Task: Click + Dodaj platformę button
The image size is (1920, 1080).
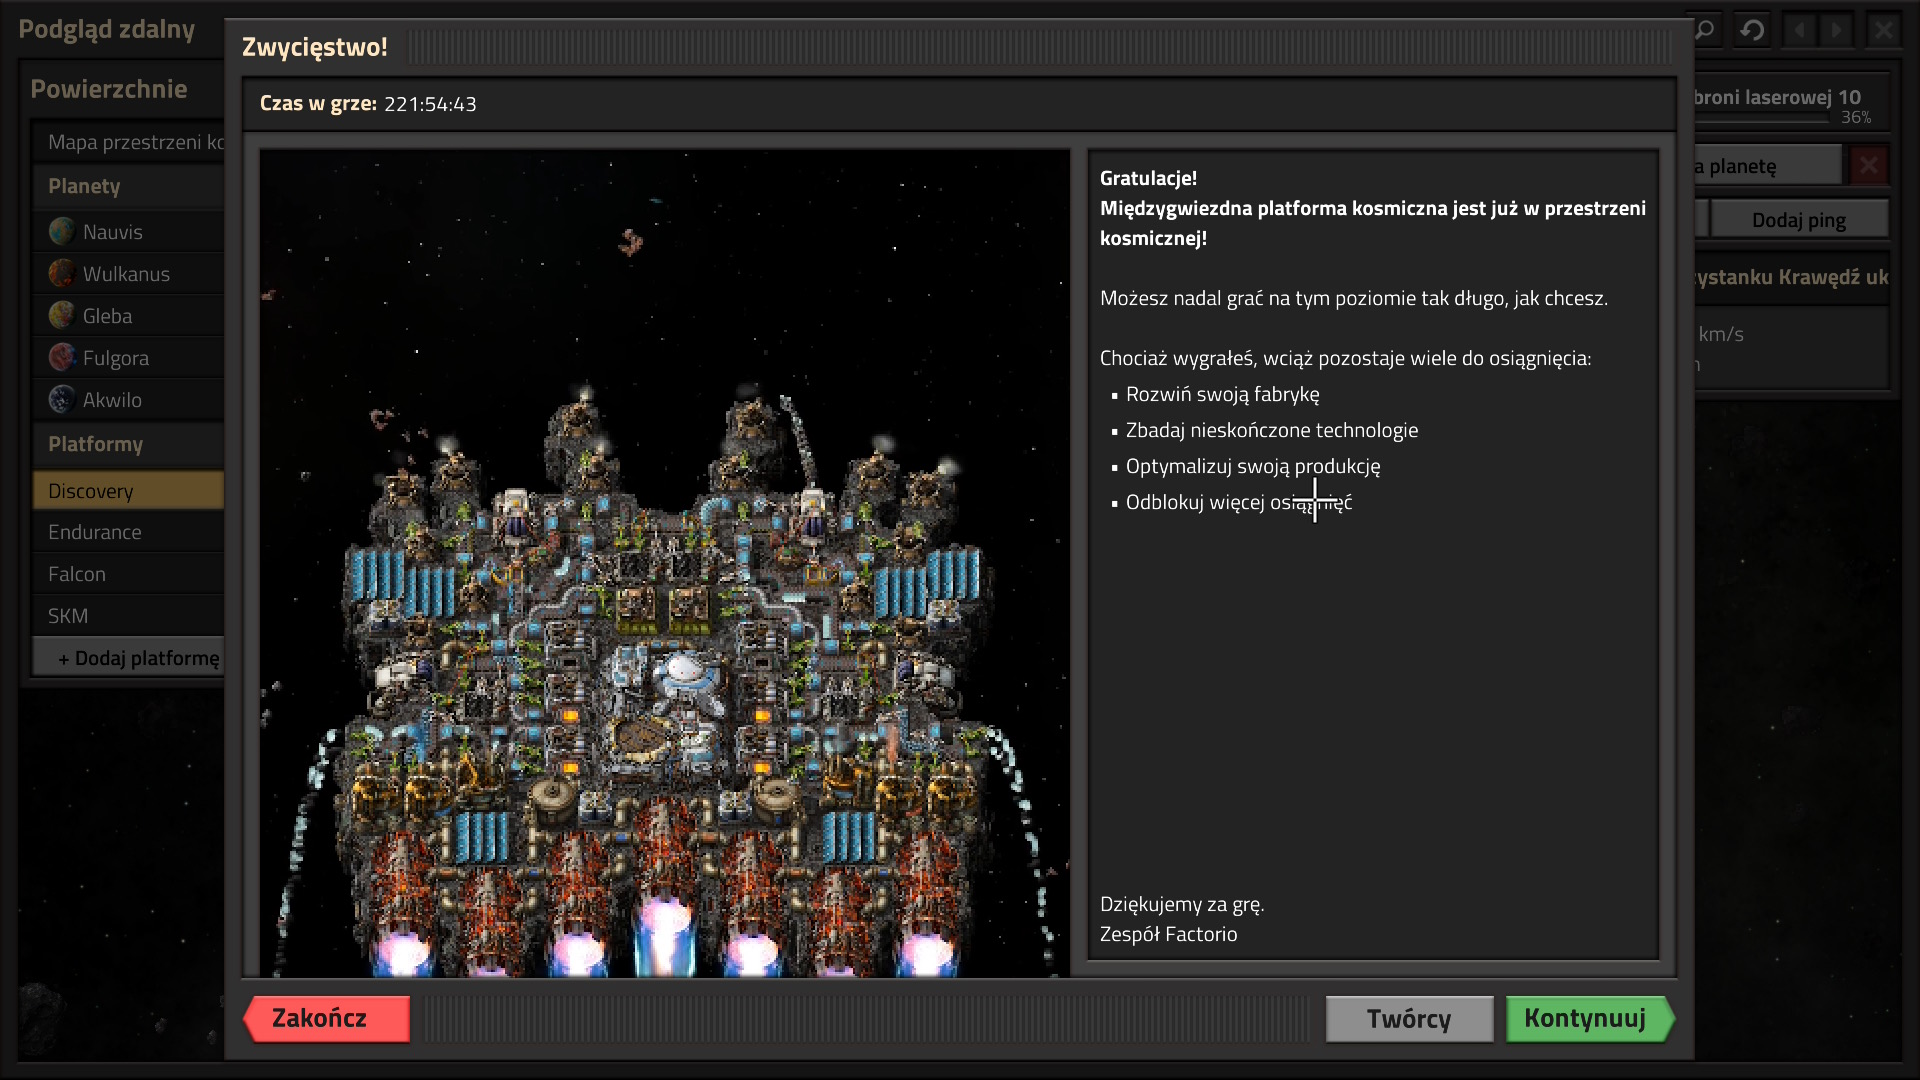Action: 129,658
